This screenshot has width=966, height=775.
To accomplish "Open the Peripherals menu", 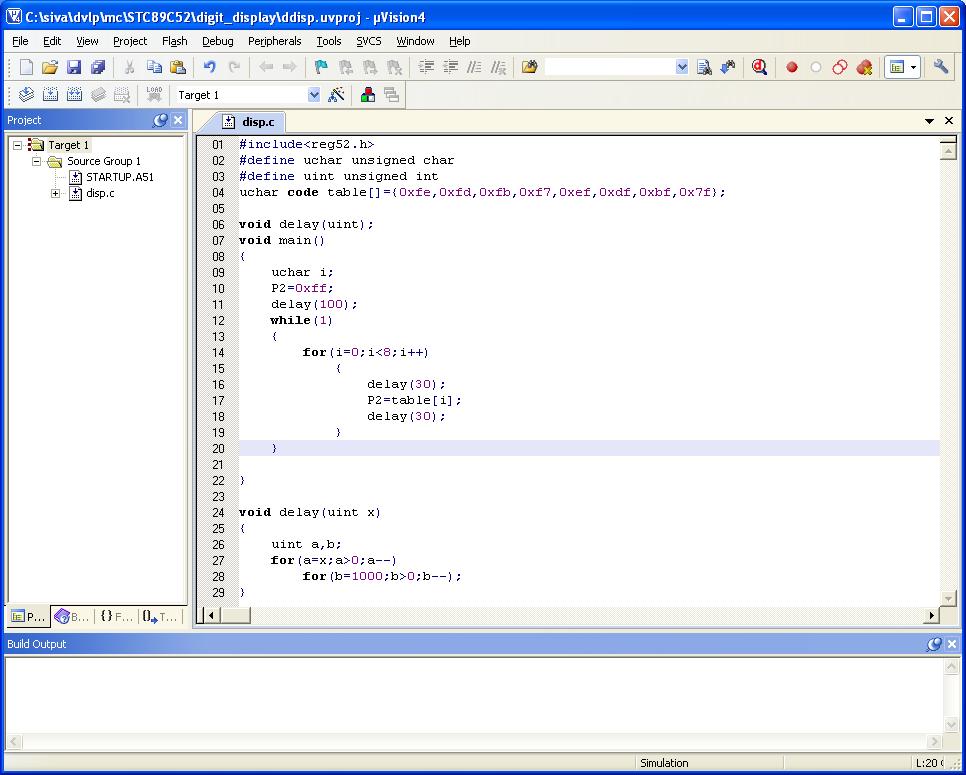I will coord(275,41).
